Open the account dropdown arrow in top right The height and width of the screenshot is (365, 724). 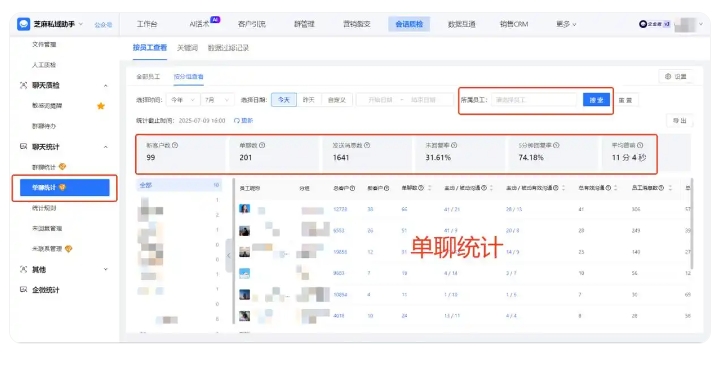click(700, 24)
